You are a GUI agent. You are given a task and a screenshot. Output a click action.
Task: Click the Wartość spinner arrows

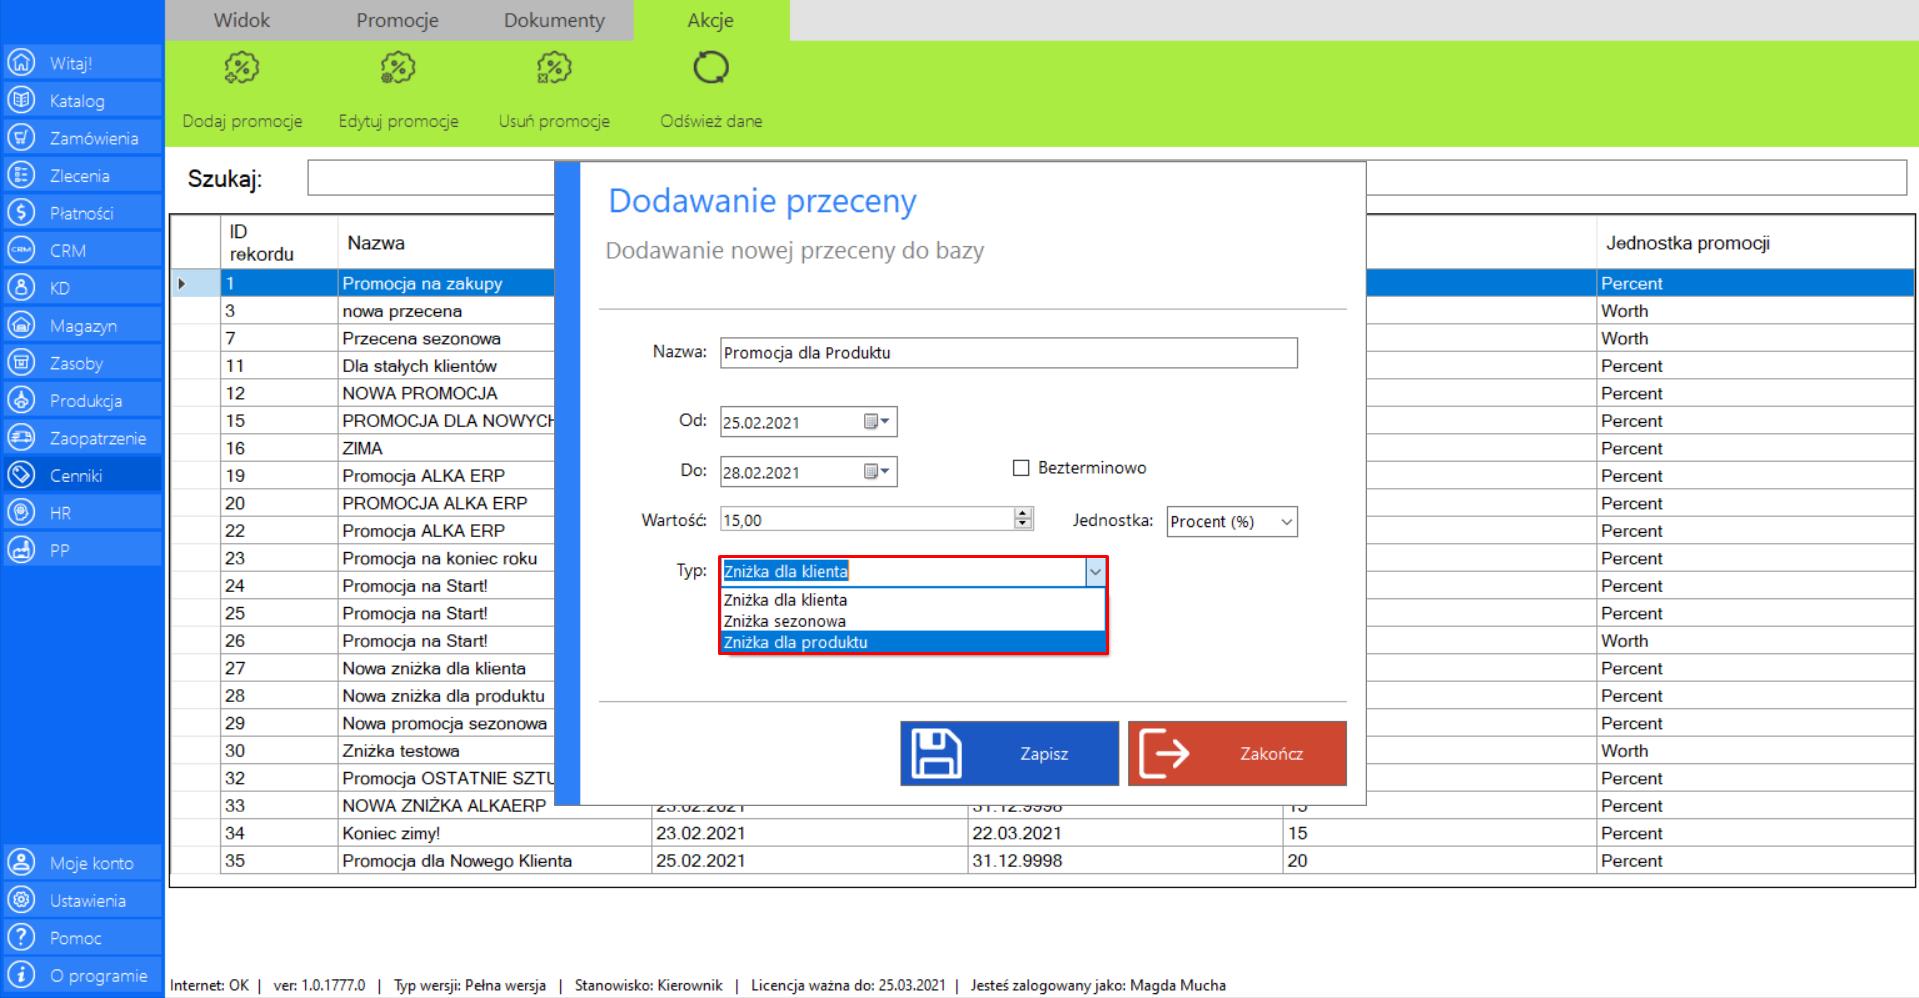click(x=1022, y=519)
